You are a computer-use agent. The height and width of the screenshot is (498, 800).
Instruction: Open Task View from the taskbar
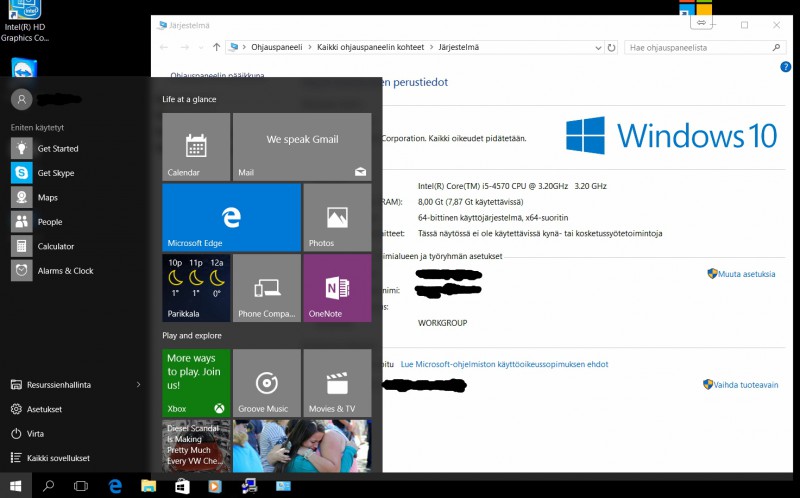point(81,486)
